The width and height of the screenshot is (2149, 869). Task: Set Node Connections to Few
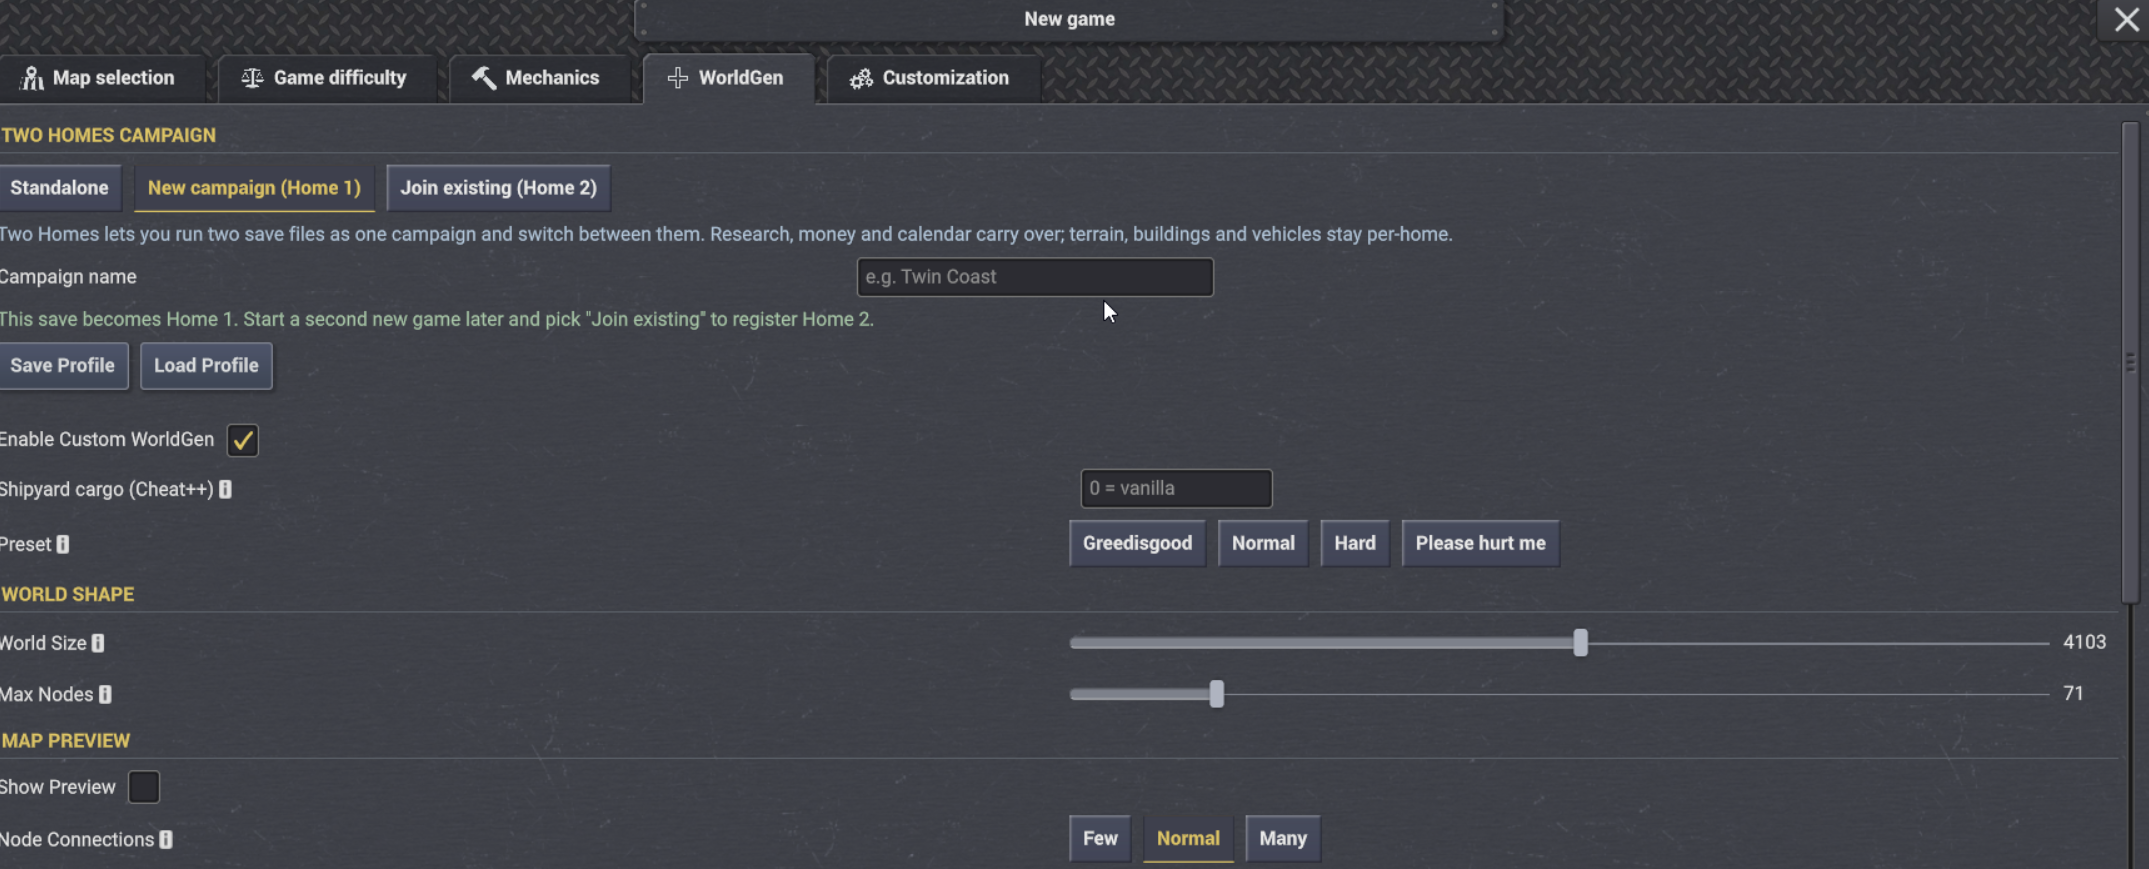pyautogui.click(x=1100, y=838)
